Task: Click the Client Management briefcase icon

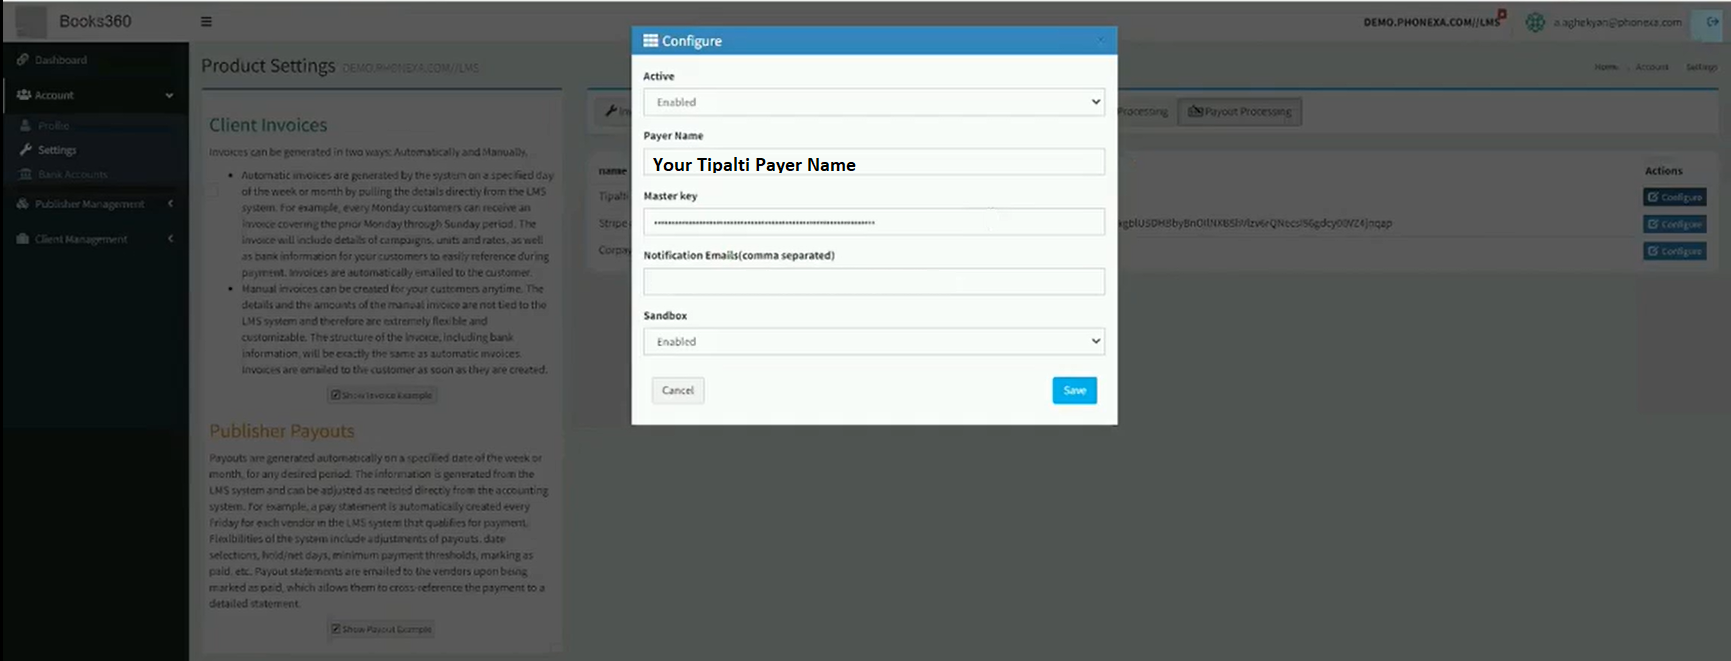Action: (x=22, y=239)
